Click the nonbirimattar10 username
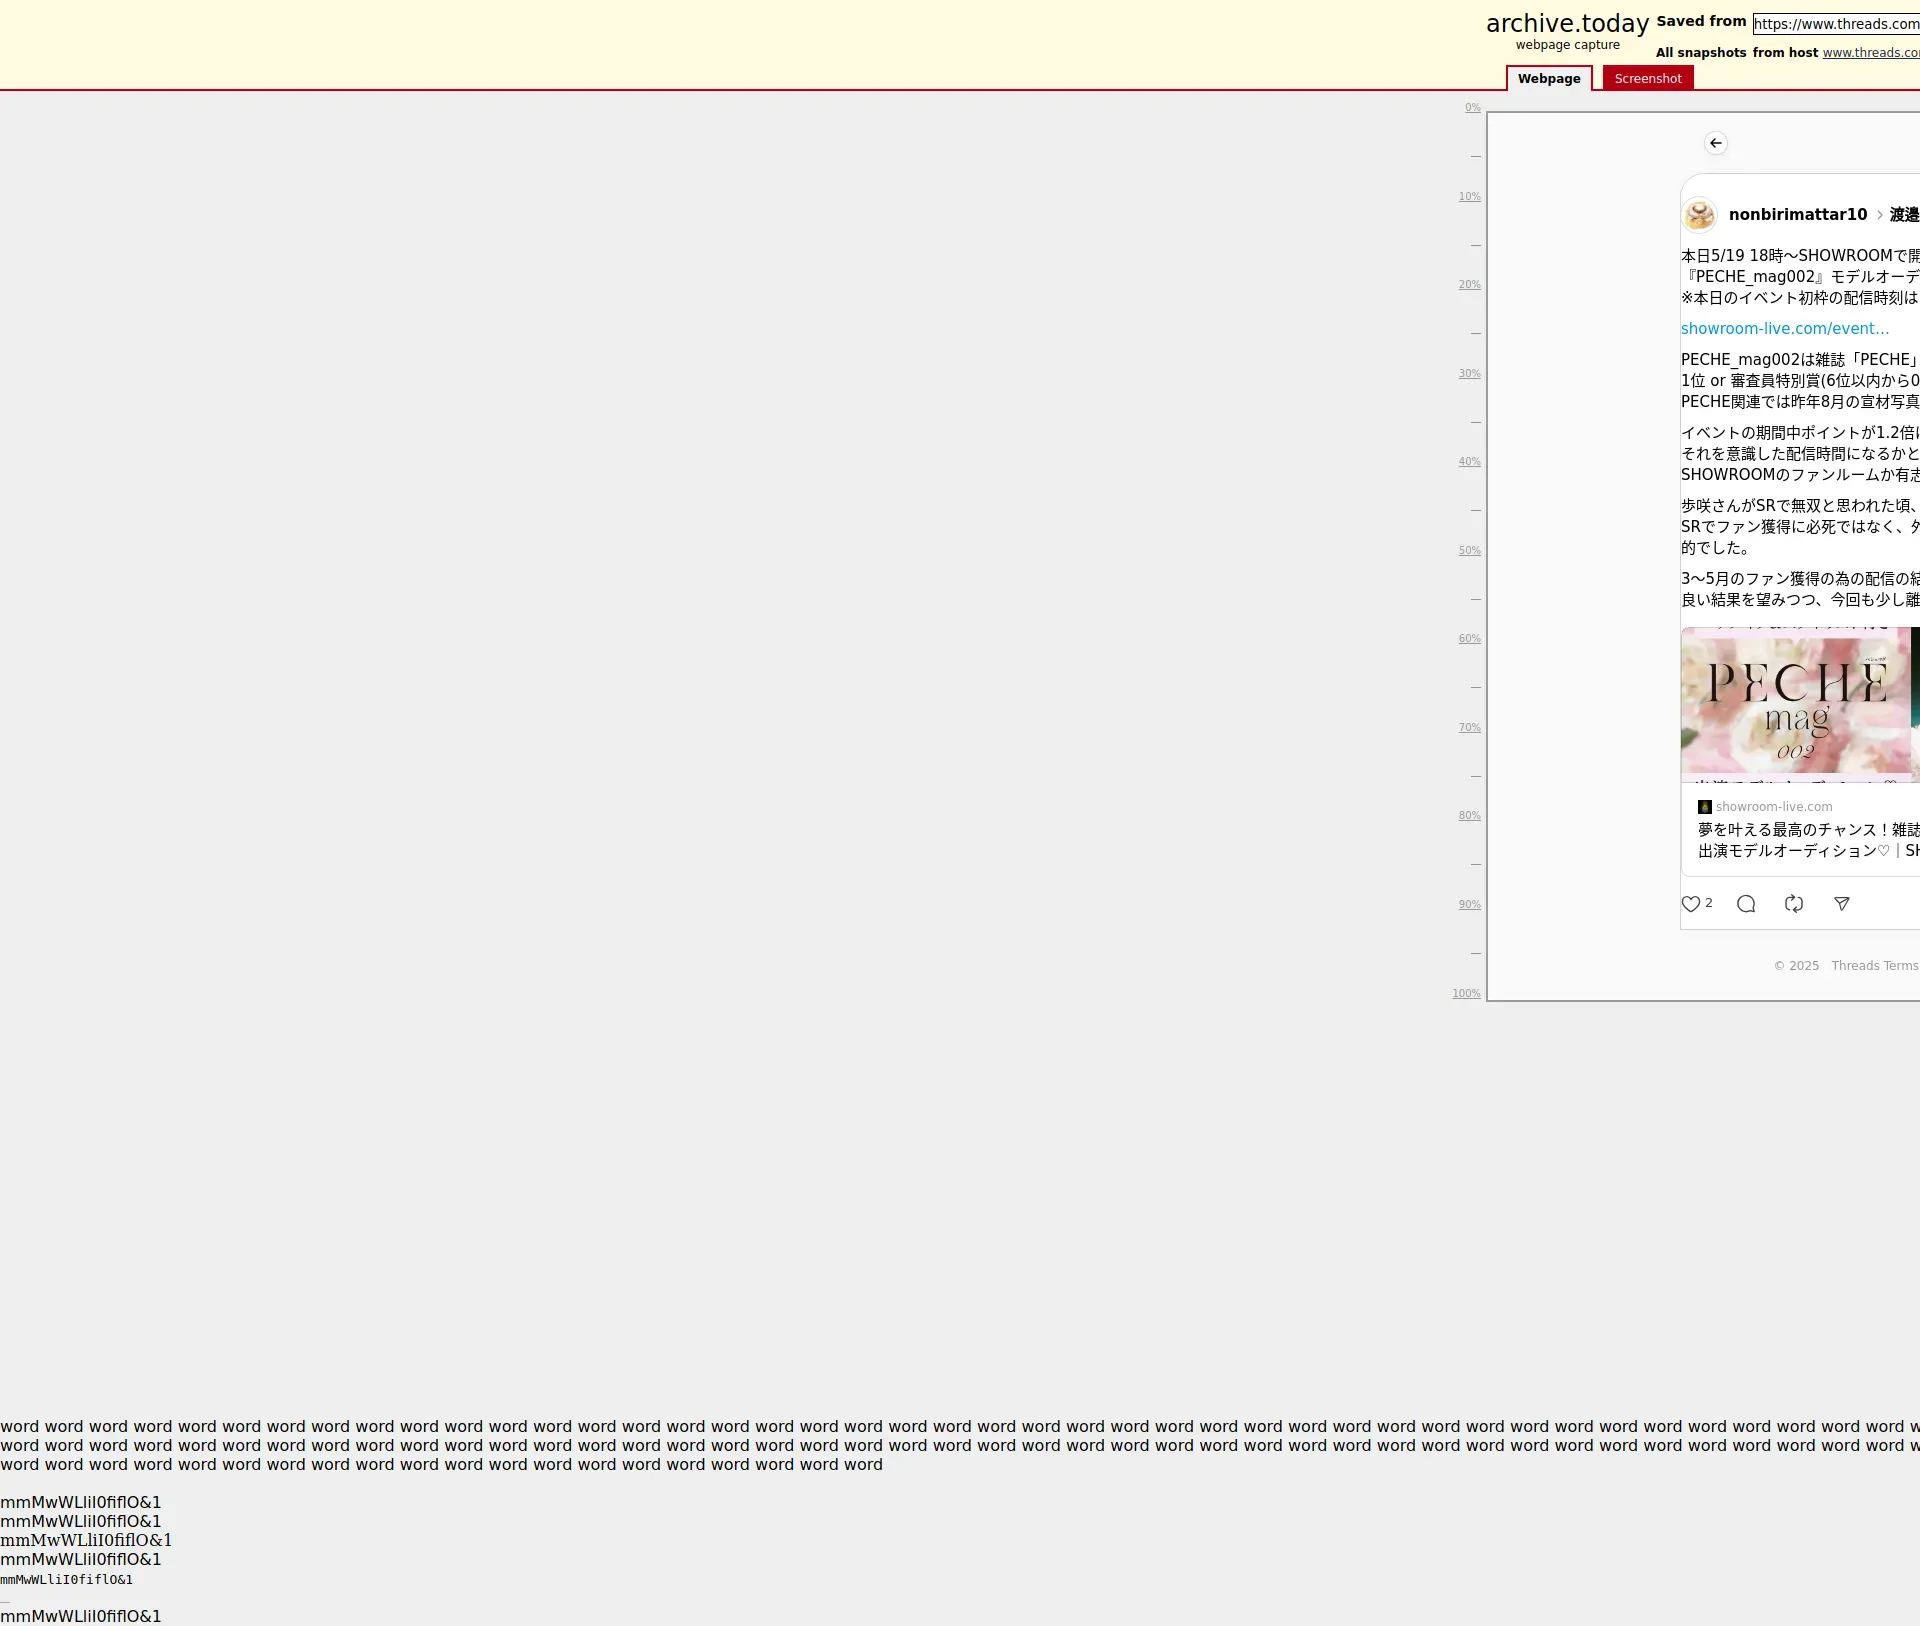1920x1626 pixels. [x=1797, y=215]
